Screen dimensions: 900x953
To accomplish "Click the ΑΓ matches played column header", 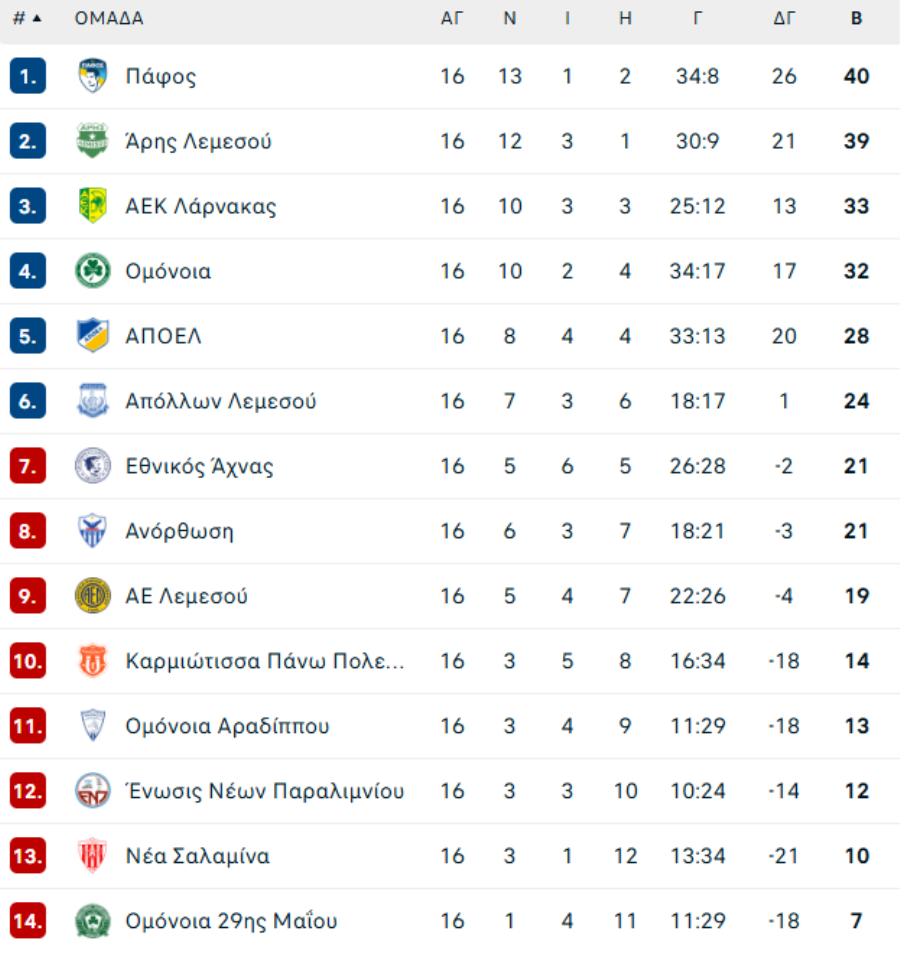I will [x=452, y=18].
